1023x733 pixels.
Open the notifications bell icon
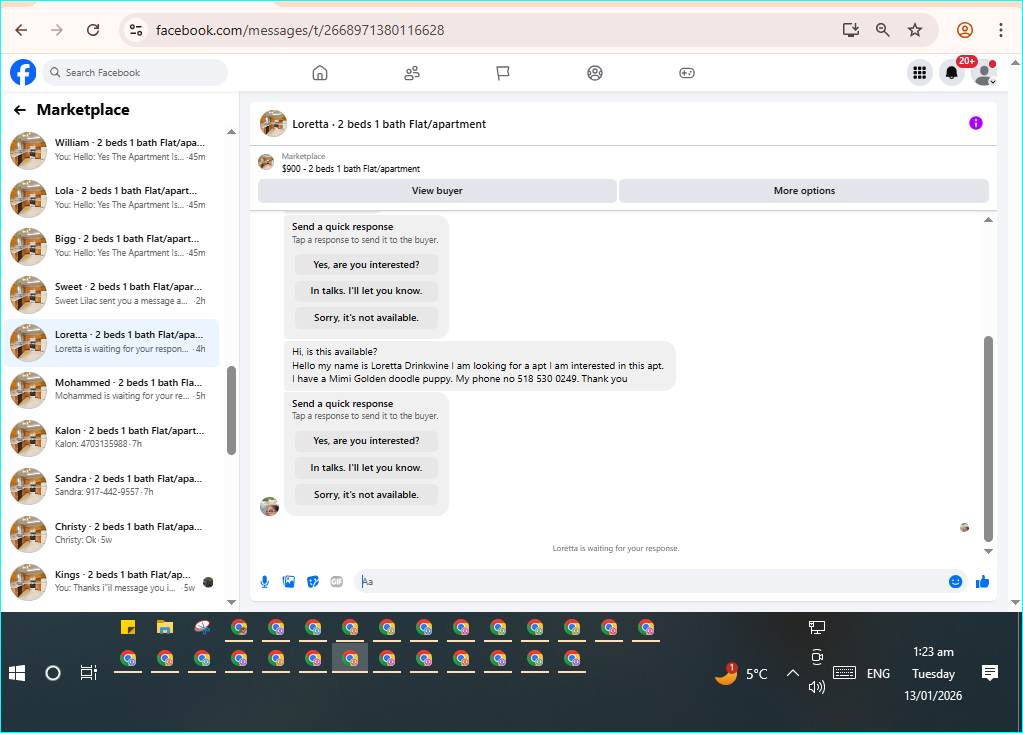(952, 73)
